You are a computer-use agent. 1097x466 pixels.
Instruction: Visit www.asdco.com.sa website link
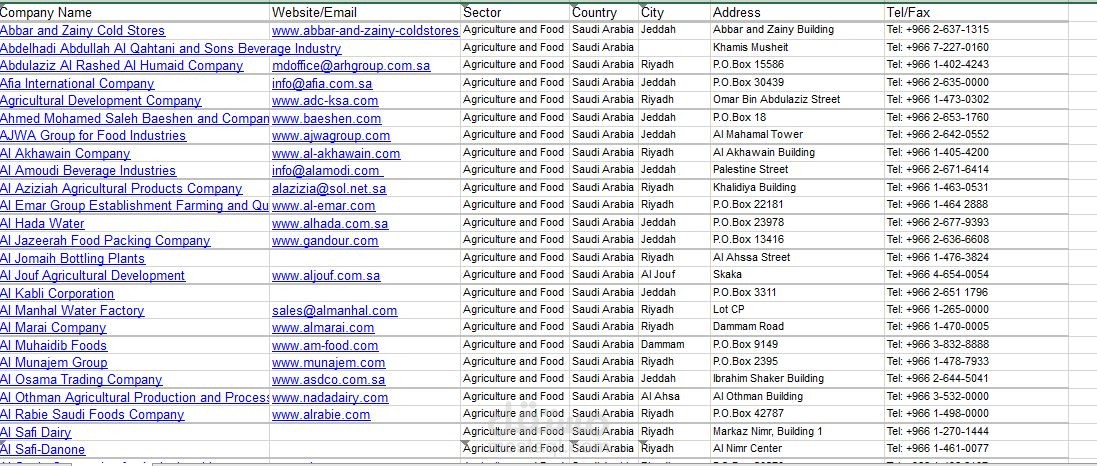click(329, 380)
